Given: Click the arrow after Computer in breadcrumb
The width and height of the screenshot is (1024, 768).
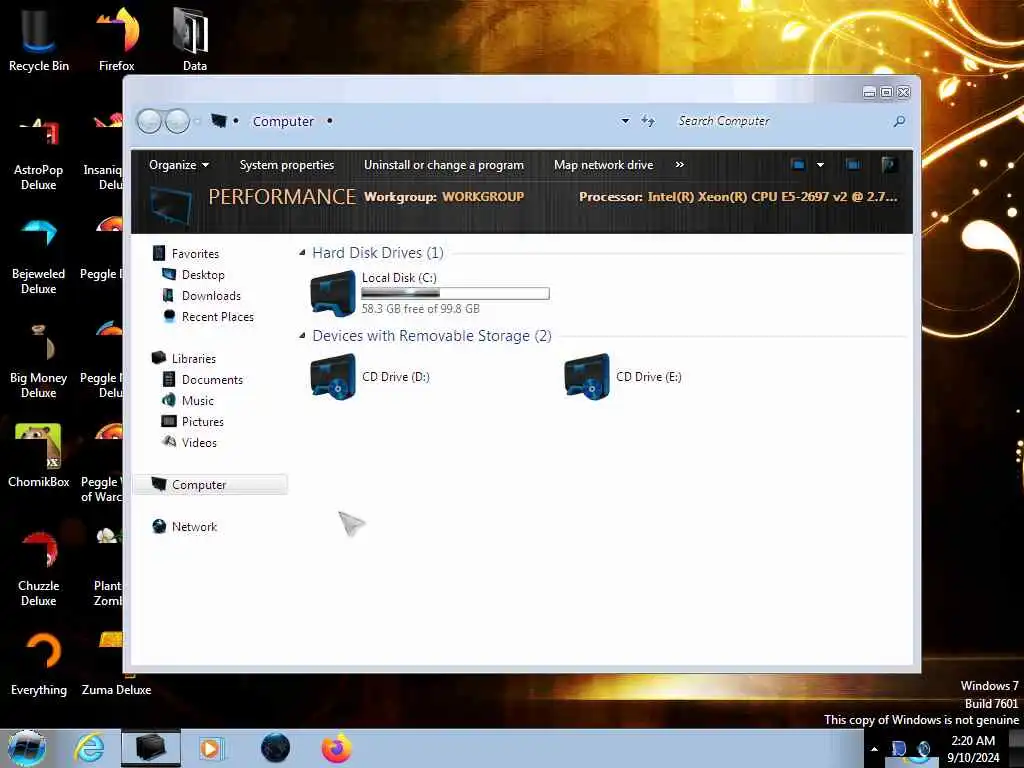Looking at the screenshot, I should (330, 121).
